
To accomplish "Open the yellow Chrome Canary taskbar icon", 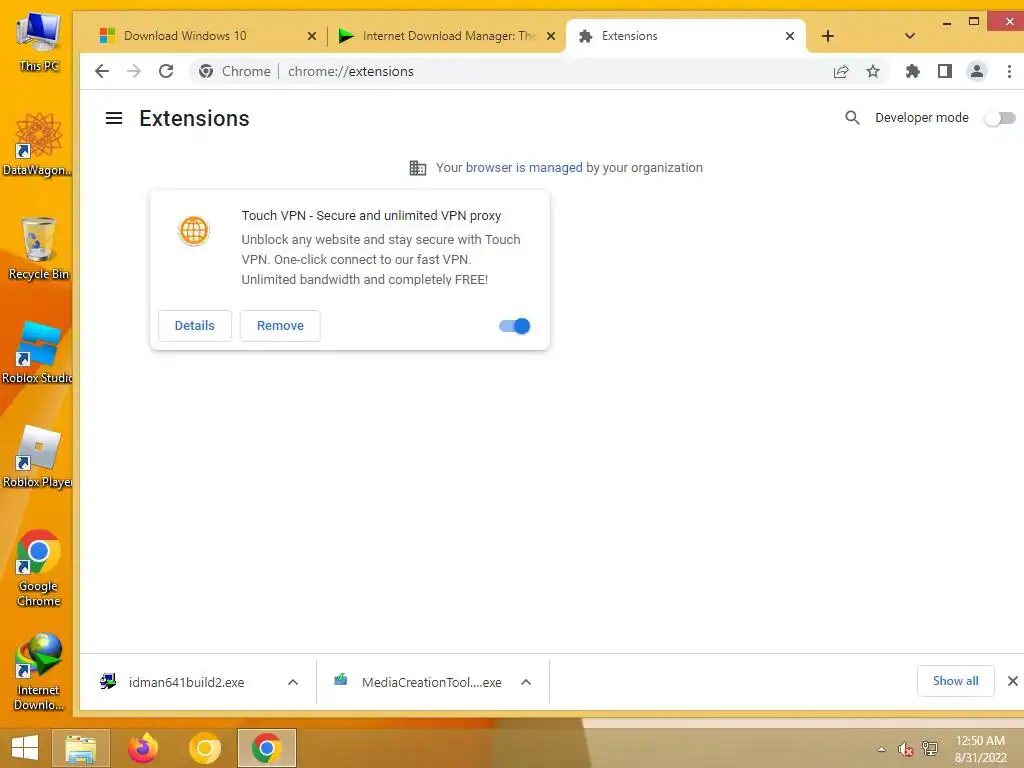I will [x=204, y=748].
